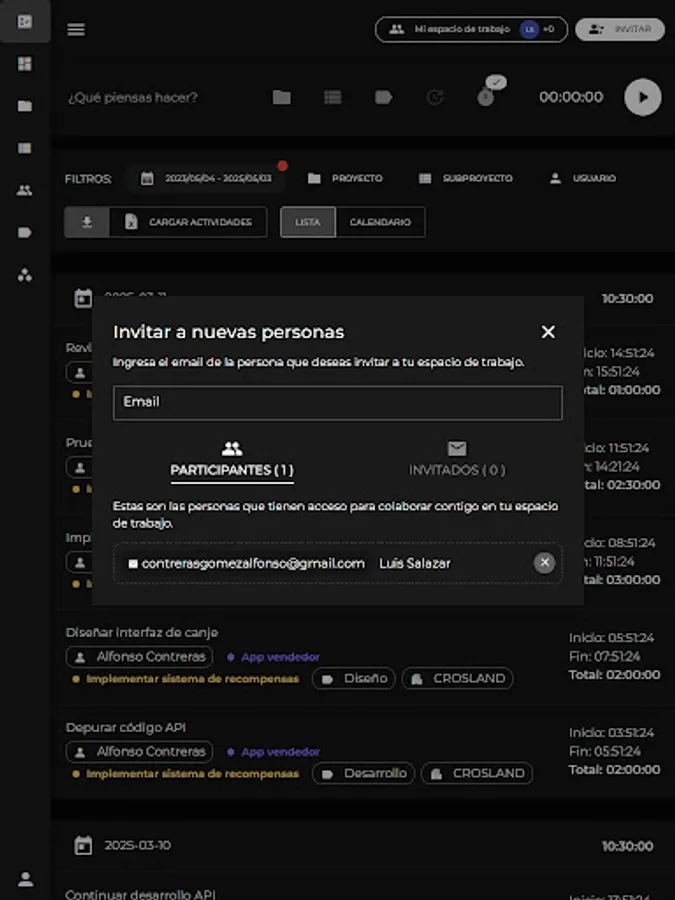This screenshot has height=900, width=675.
Task: Click the 2025-03-10 date header
Action: (x=138, y=845)
